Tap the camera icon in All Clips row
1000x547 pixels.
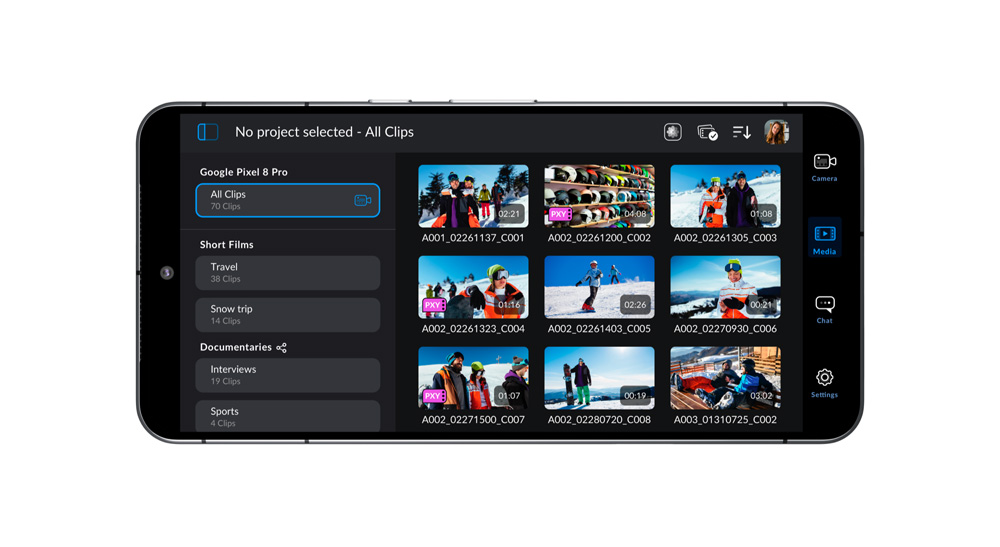[x=362, y=200]
